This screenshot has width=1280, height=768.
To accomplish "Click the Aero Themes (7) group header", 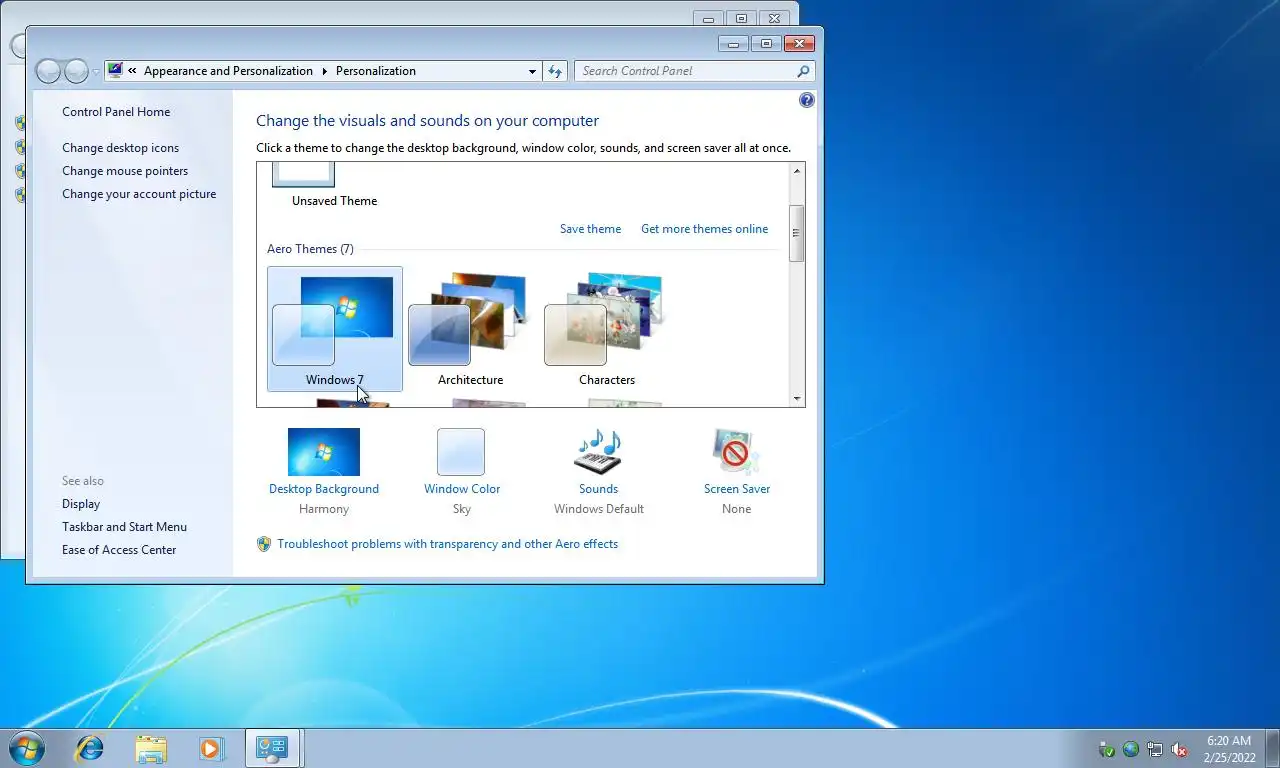I will [310, 249].
